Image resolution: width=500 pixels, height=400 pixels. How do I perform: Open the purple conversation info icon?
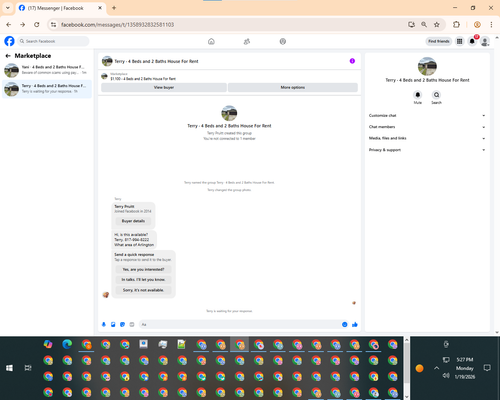click(352, 61)
